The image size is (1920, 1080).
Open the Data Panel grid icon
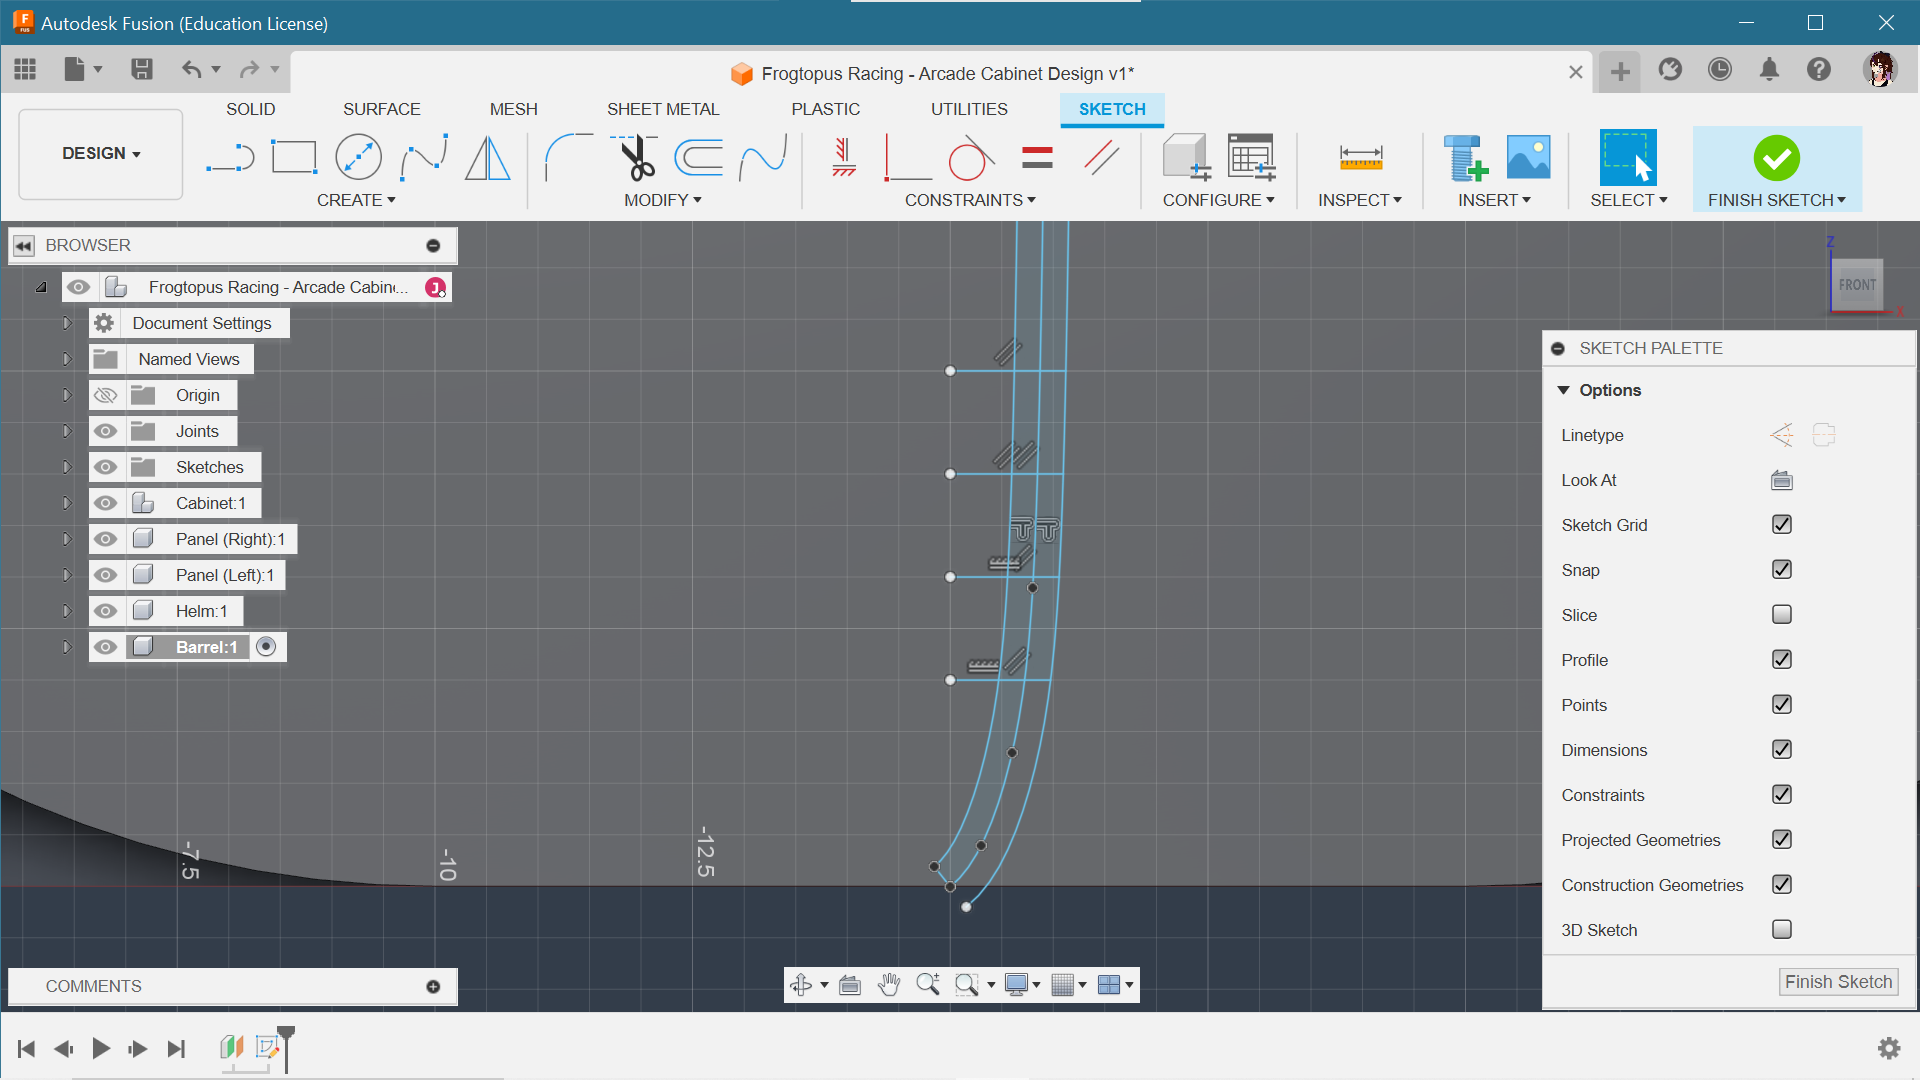coord(26,69)
